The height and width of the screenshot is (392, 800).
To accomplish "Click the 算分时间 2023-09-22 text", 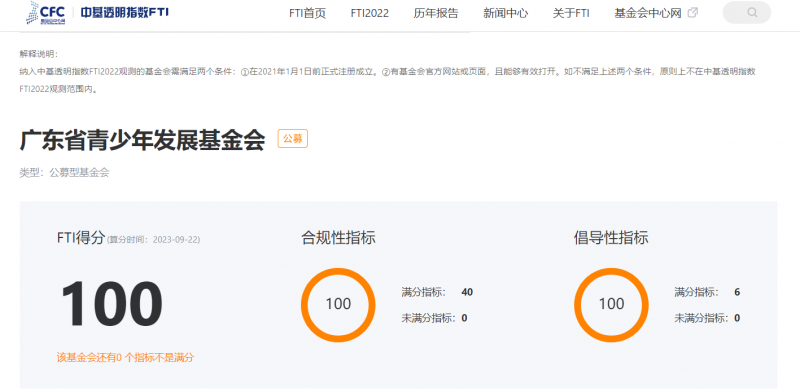I will (x=153, y=239).
